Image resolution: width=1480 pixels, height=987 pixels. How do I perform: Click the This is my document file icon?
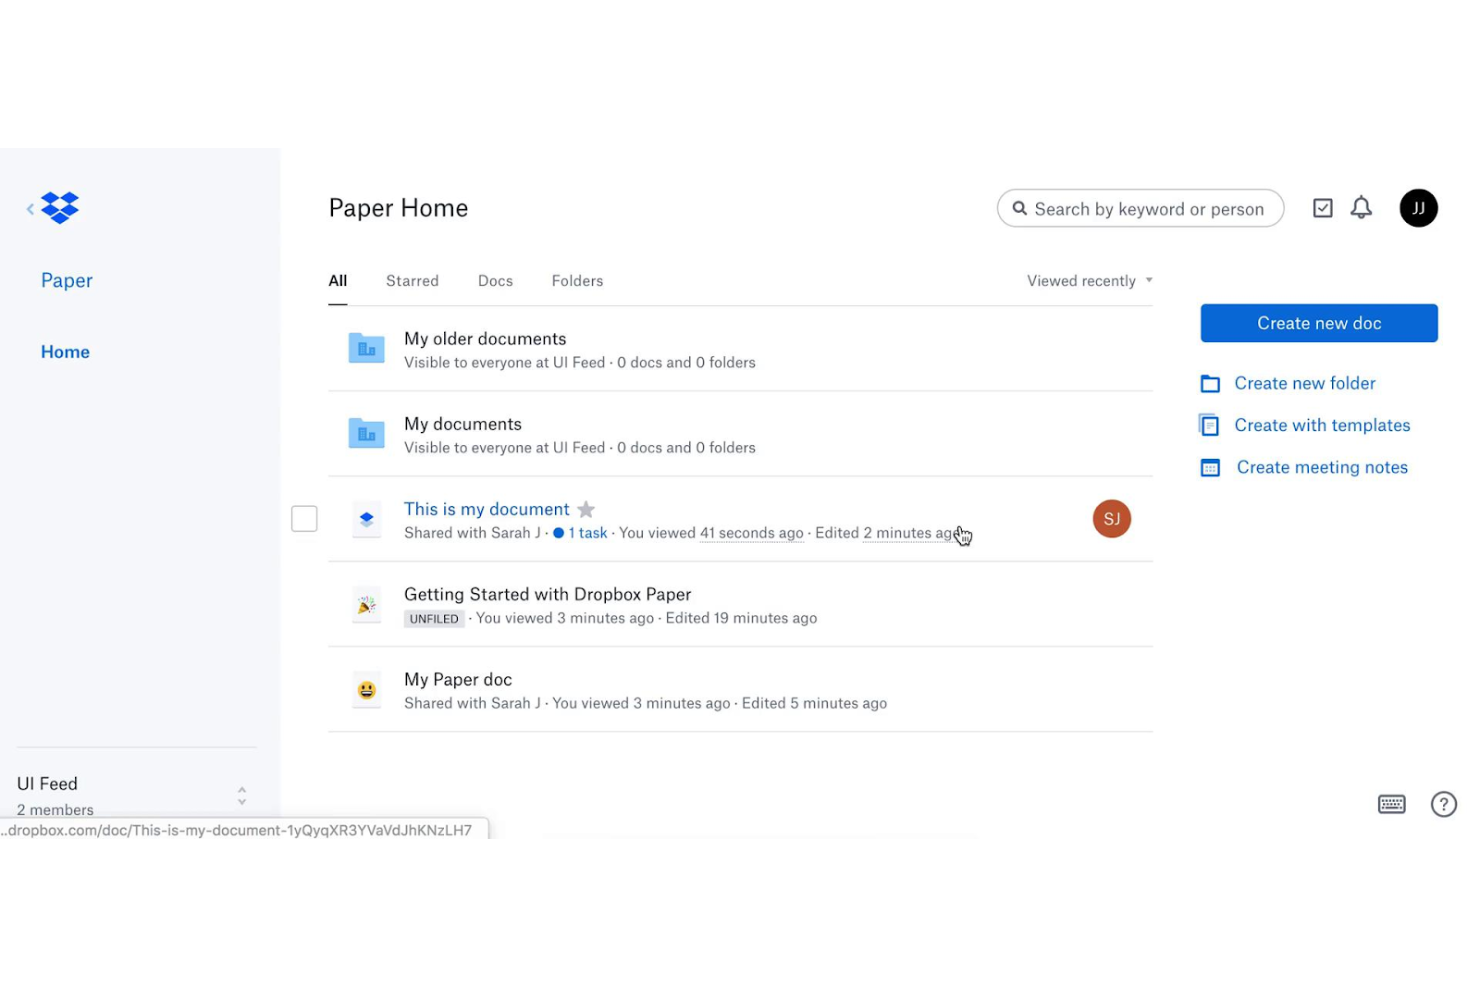click(x=366, y=519)
